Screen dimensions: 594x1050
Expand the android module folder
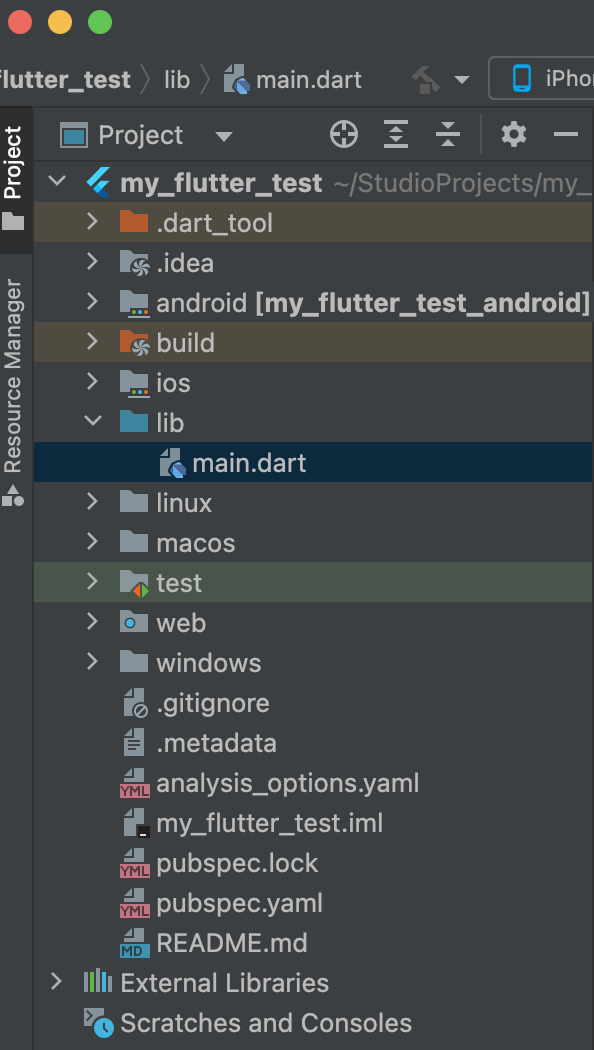click(x=92, y=302)
